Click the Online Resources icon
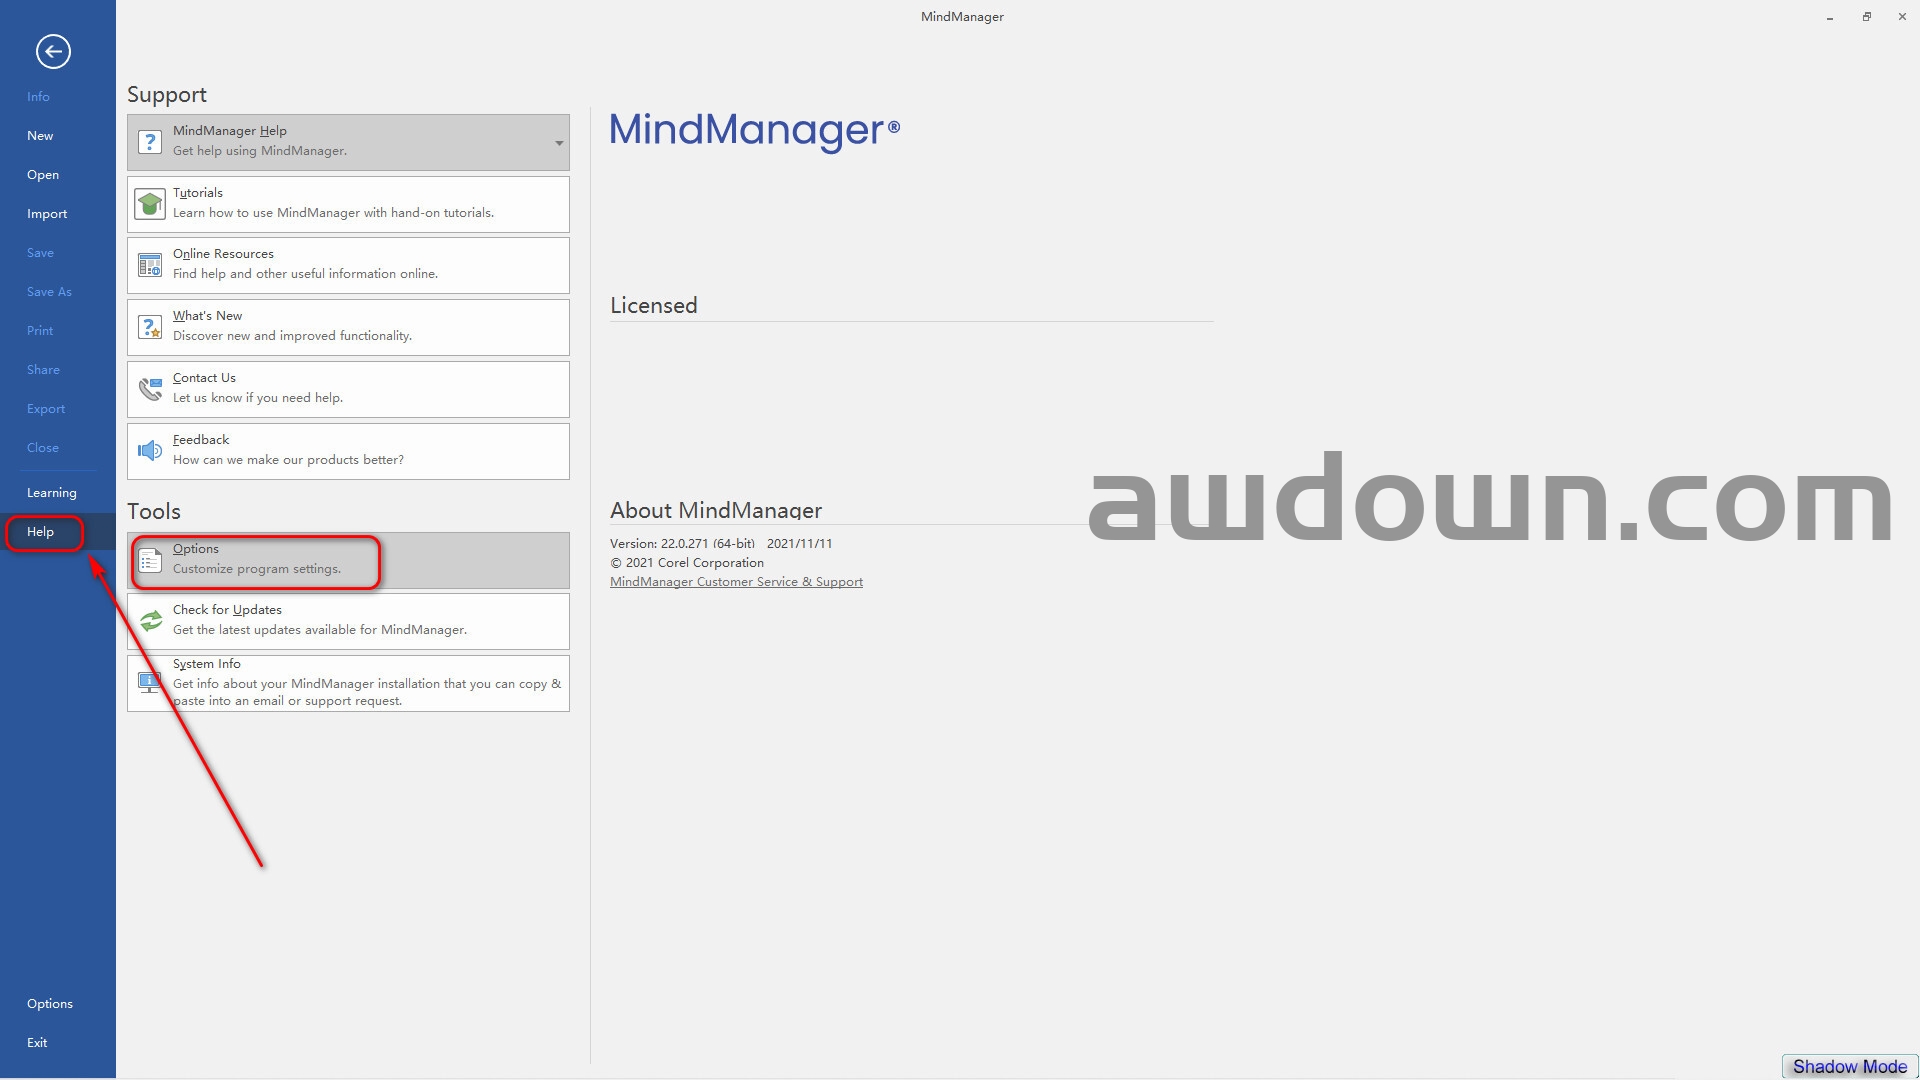This screenshot has width=1920, height=1080. click(x=150, y=265)
